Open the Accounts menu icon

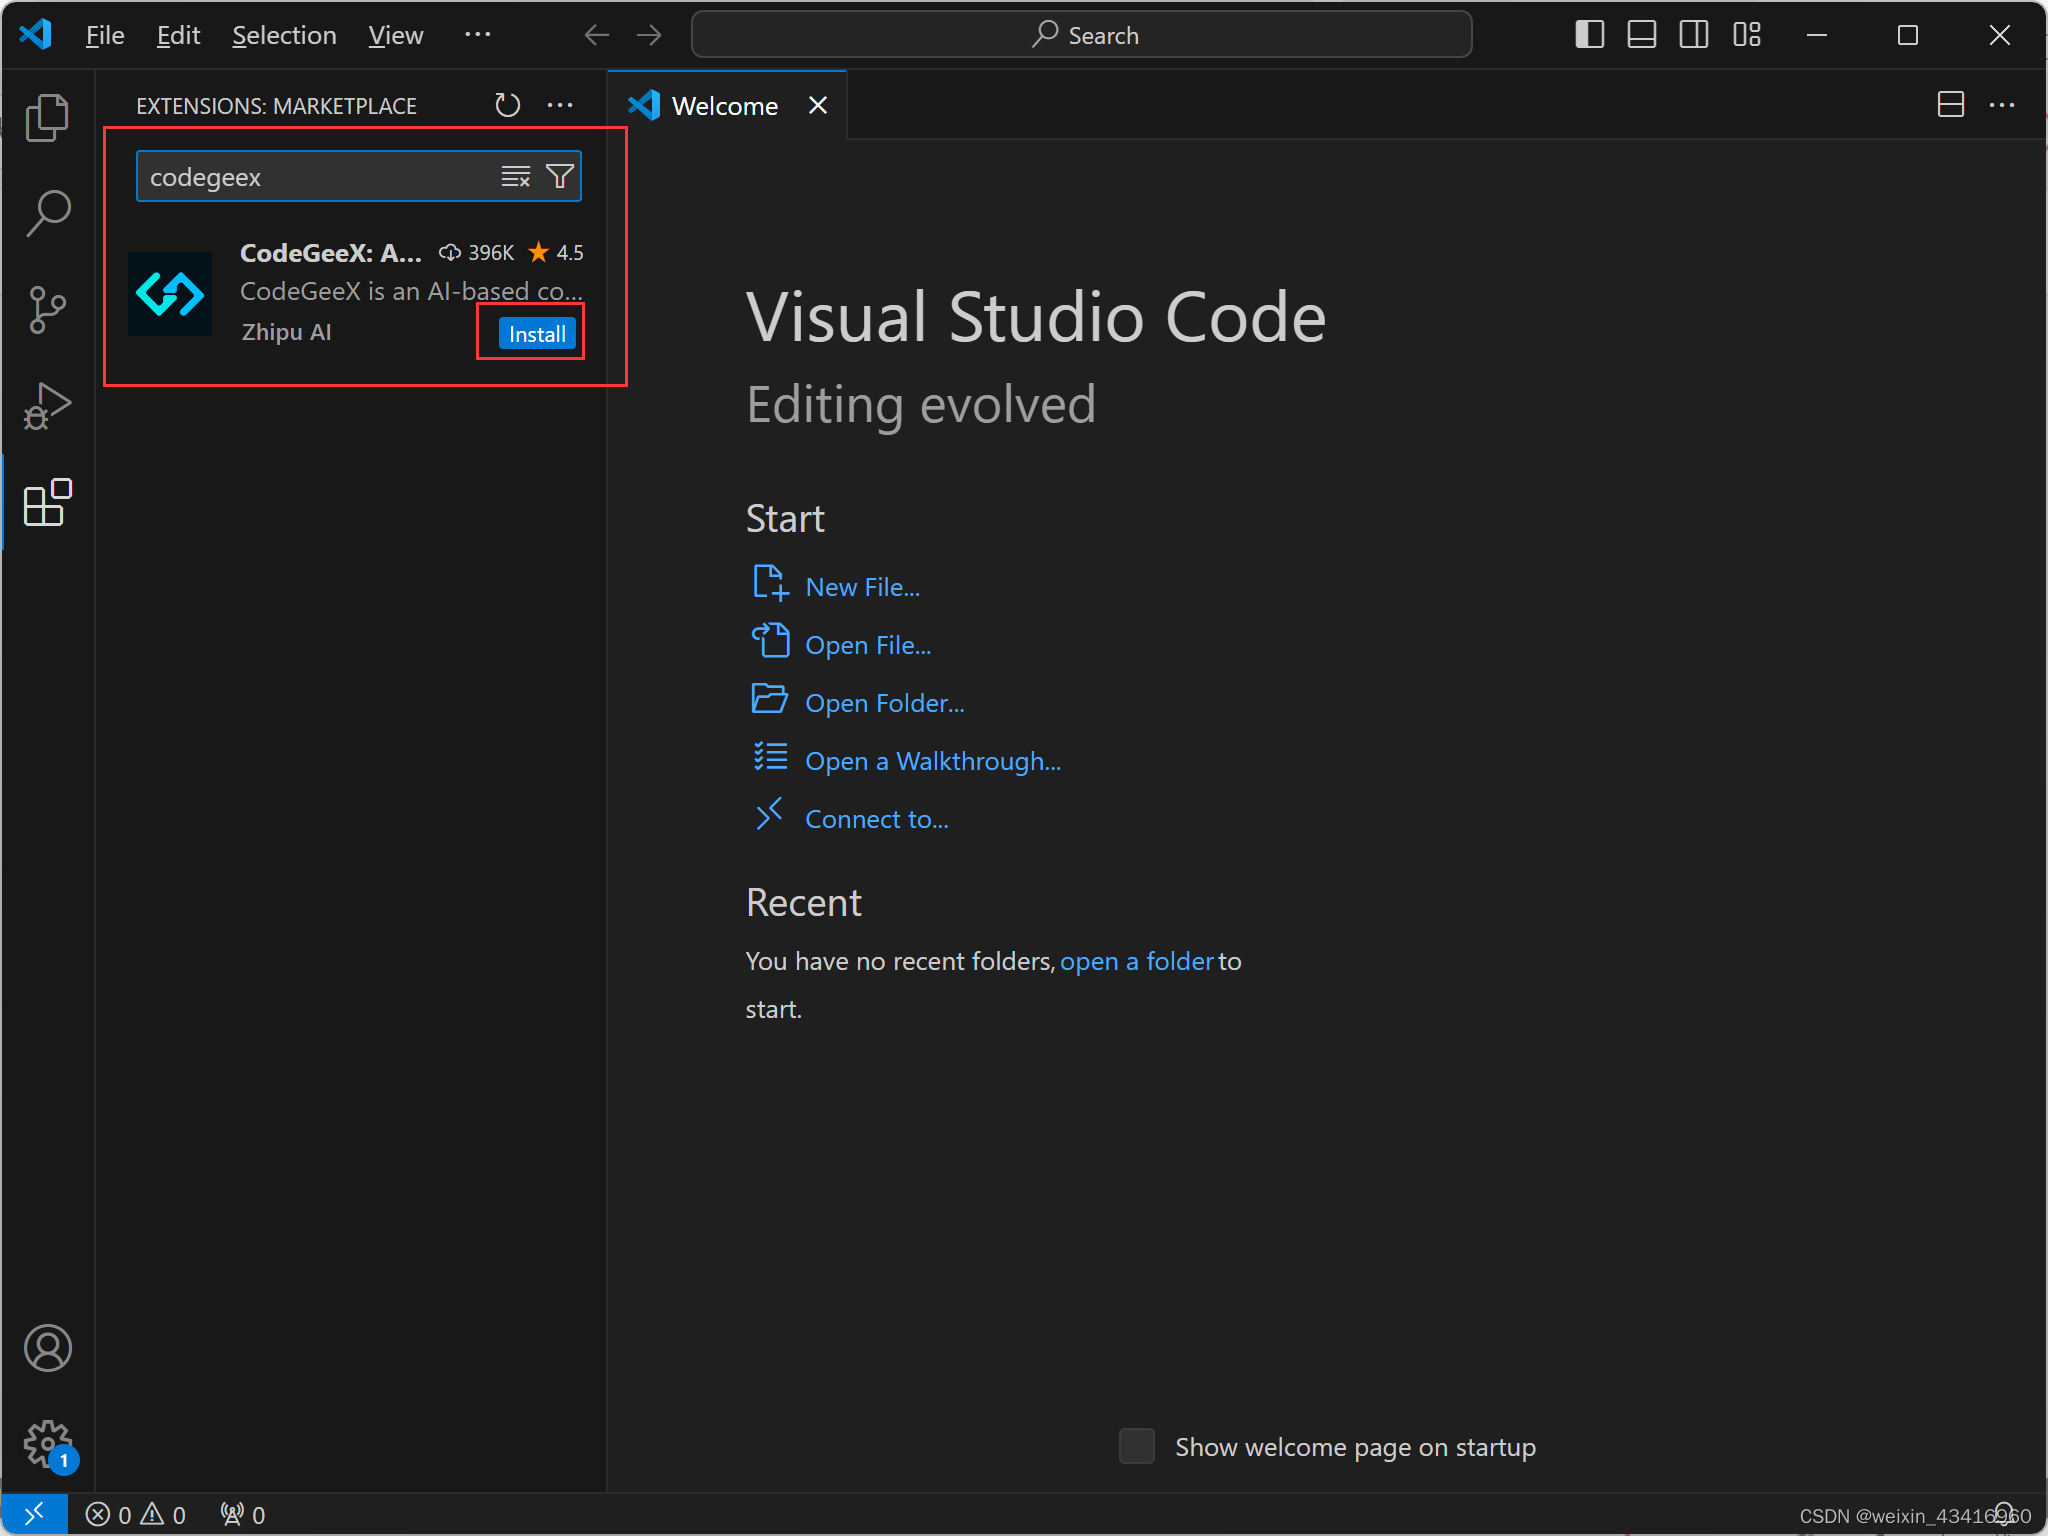(47, 1348)
